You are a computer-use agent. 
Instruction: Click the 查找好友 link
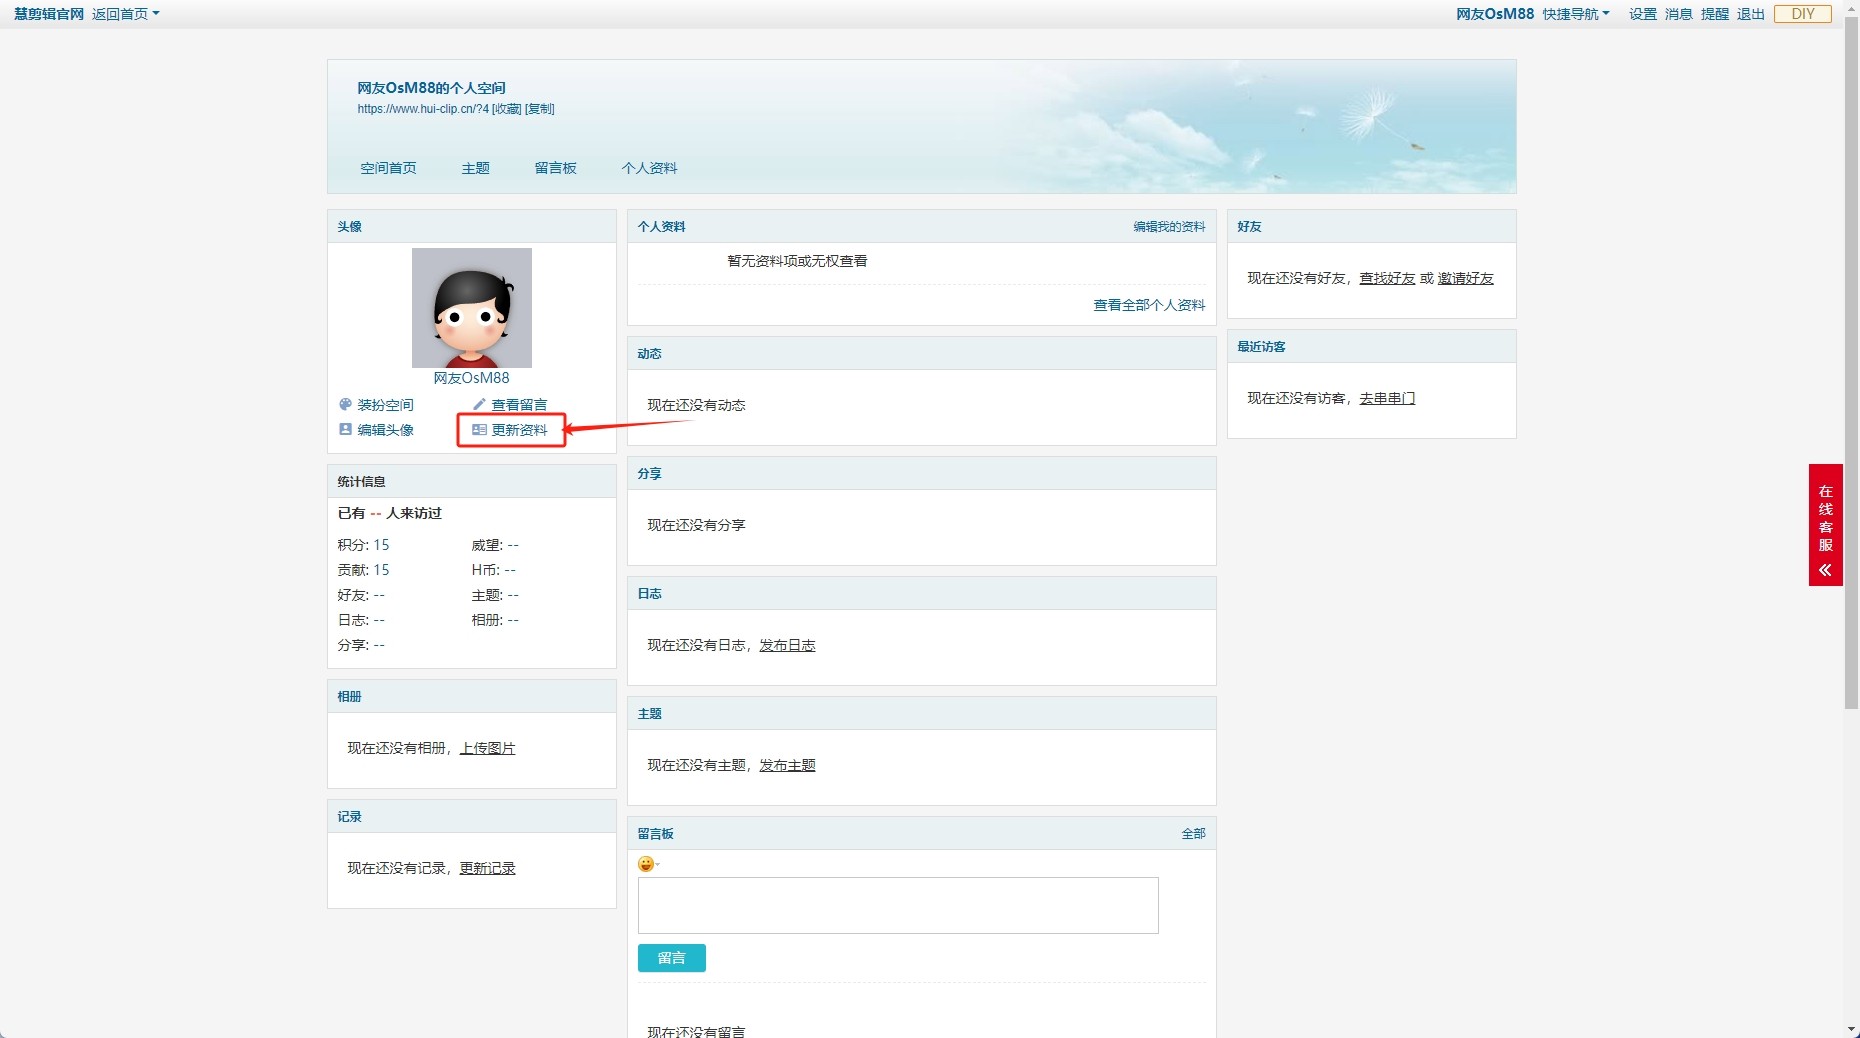point(1387,278)
